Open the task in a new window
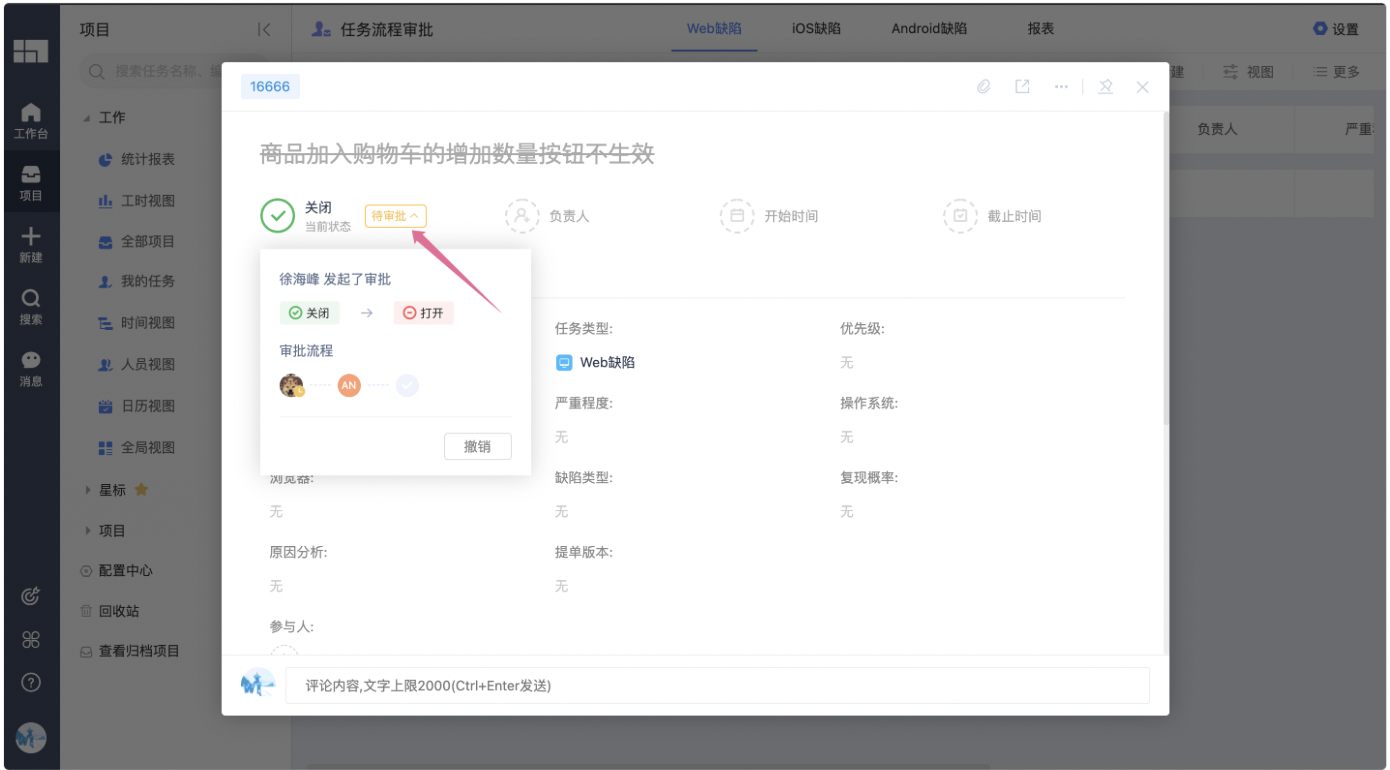Screen dimensions: 1390x770 coord(1022,87)
